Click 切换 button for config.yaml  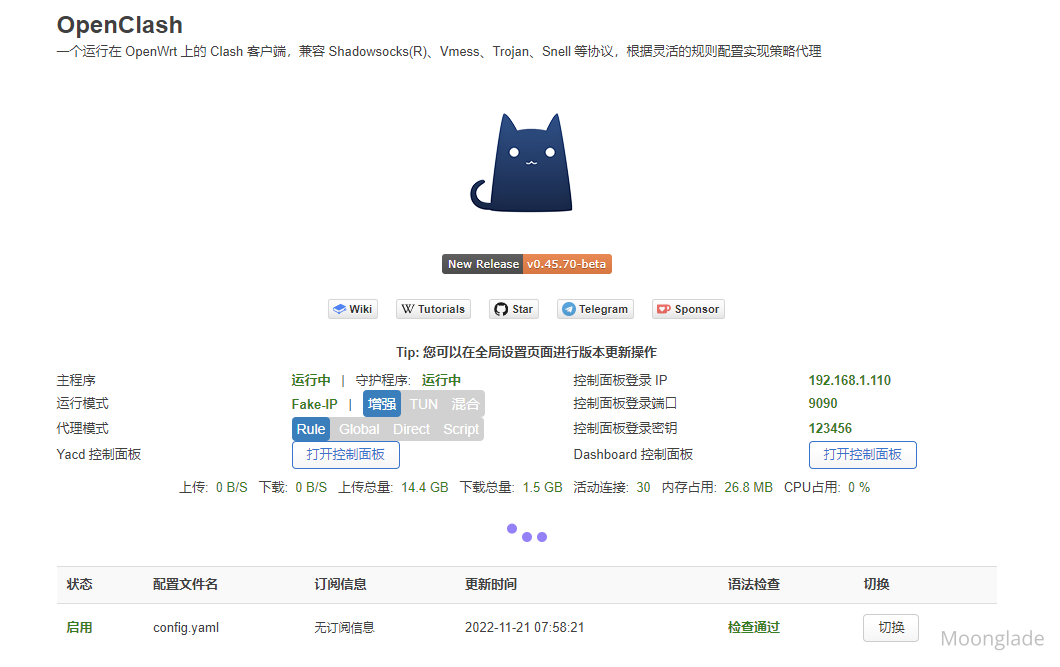pos(890,628)
